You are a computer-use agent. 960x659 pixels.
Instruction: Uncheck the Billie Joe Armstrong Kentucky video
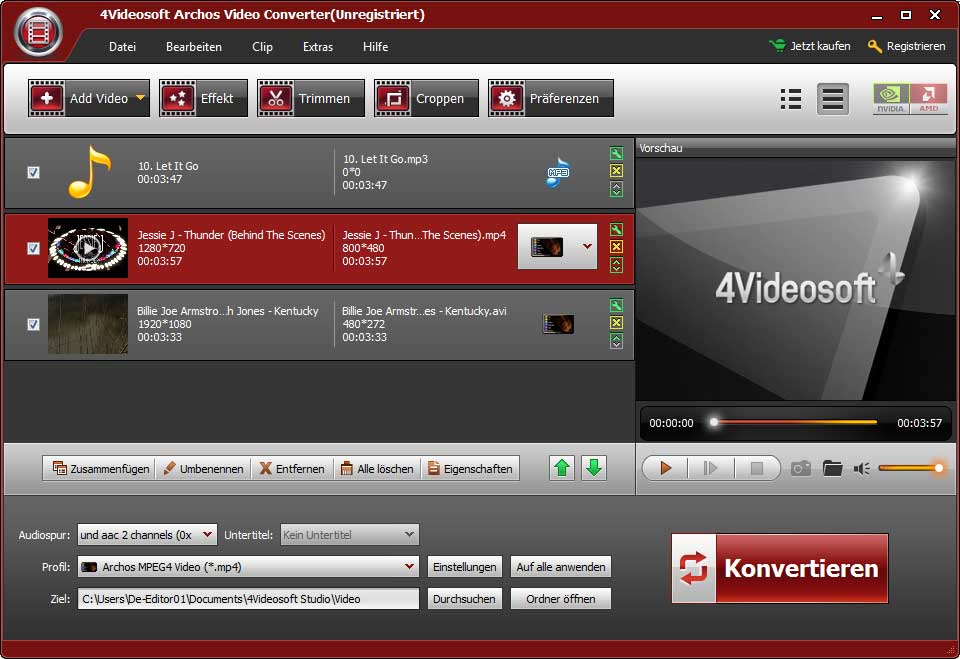click(x=33, y=324)
